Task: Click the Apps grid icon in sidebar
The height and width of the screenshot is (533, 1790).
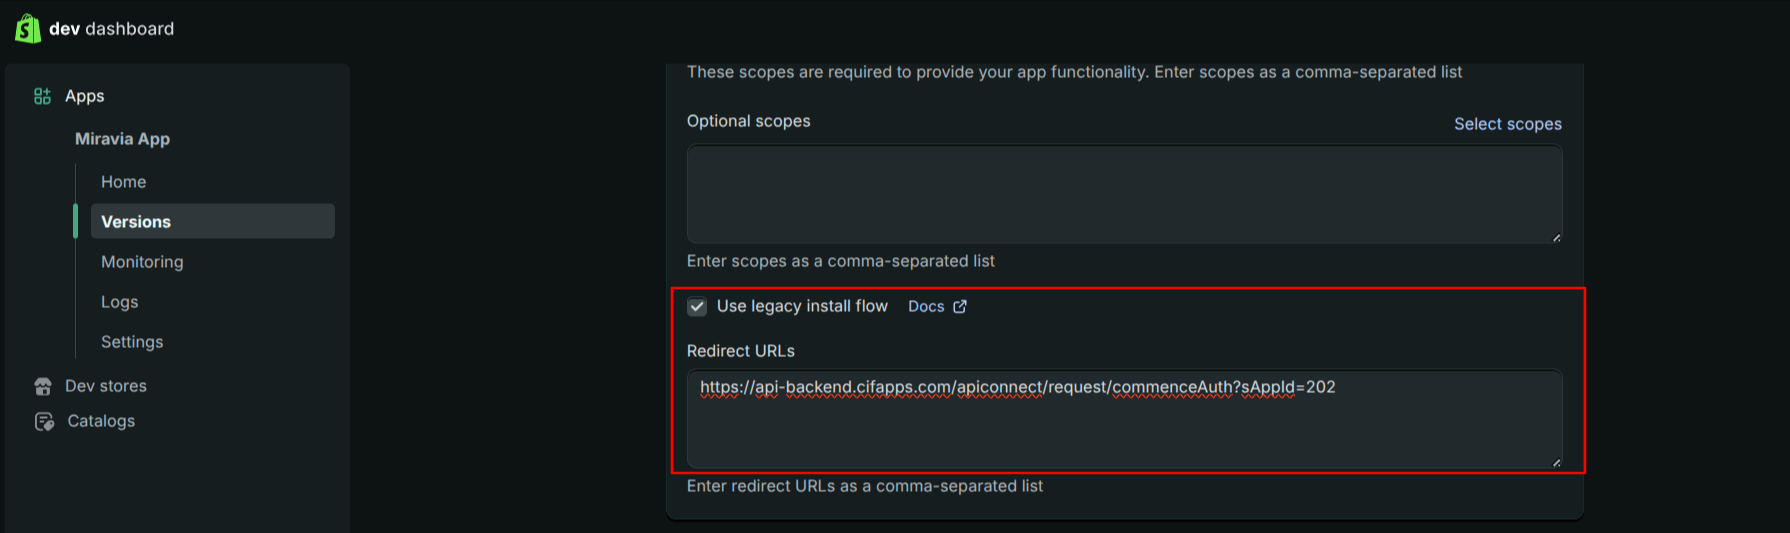Action: 42,96
